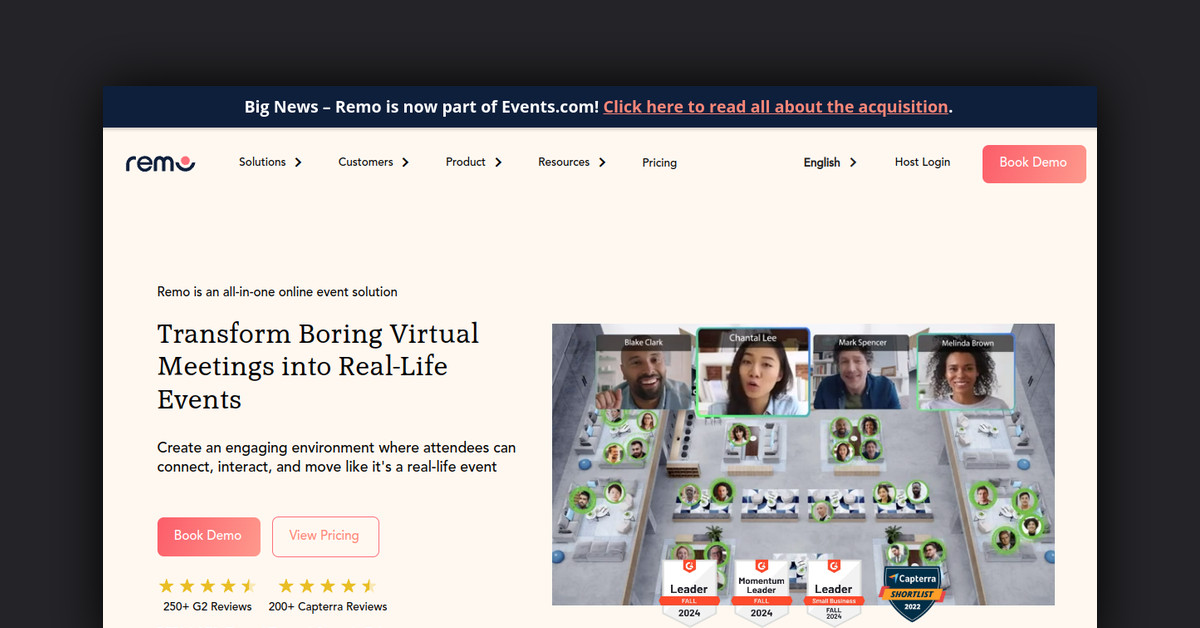Open Host Login
1200x628 pixels.
(x=922, y=162)
